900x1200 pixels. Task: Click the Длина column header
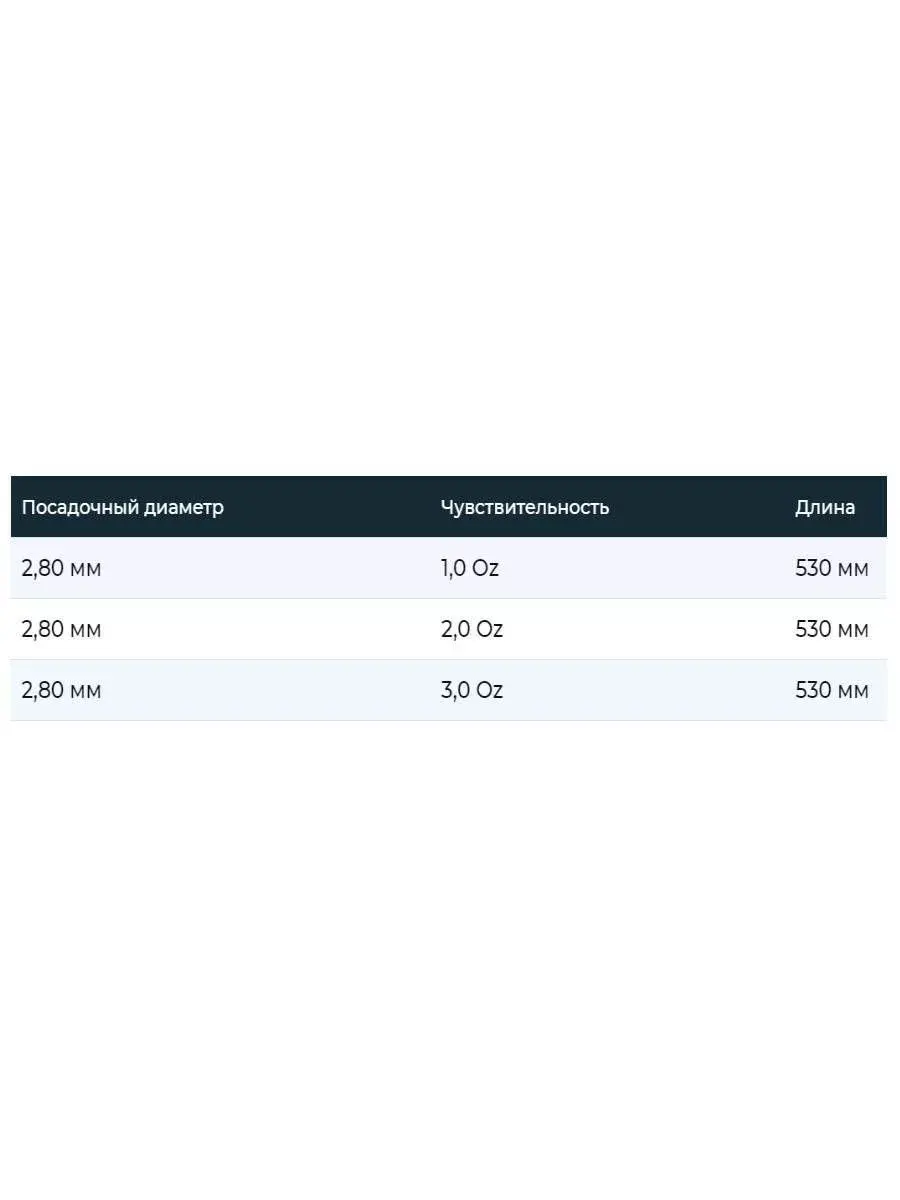tap(825, 507)
